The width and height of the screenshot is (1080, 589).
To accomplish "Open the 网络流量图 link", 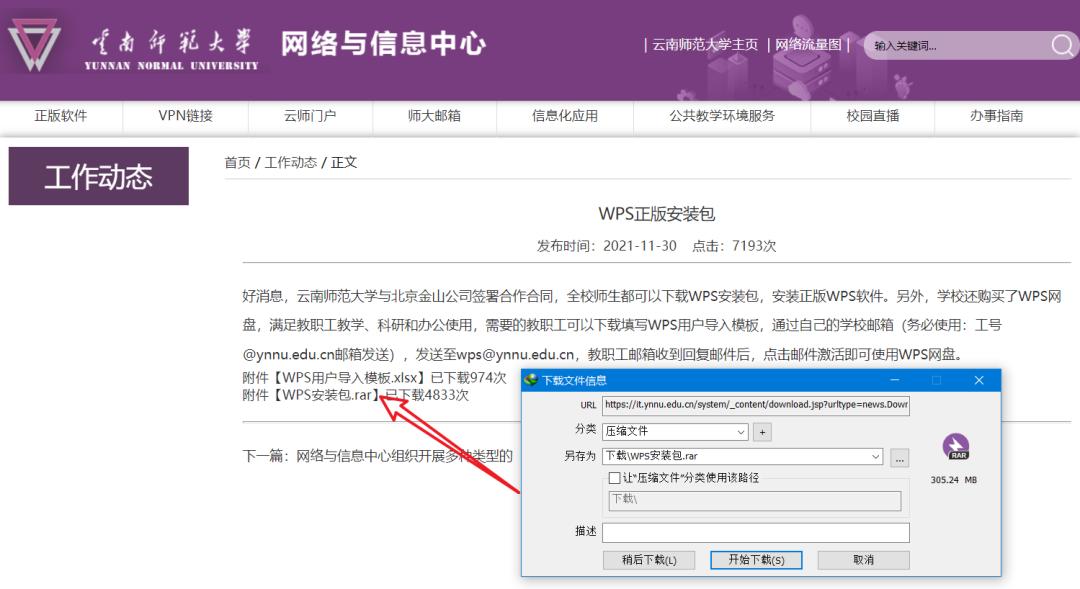I will (808, 45).
